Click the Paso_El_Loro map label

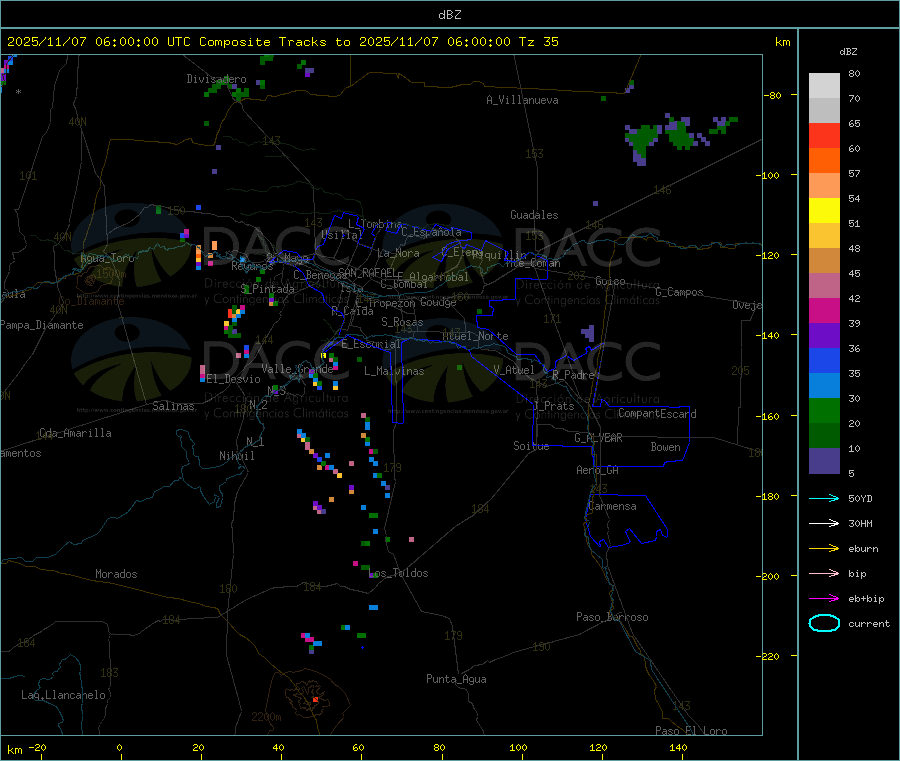tap(691, 731)
